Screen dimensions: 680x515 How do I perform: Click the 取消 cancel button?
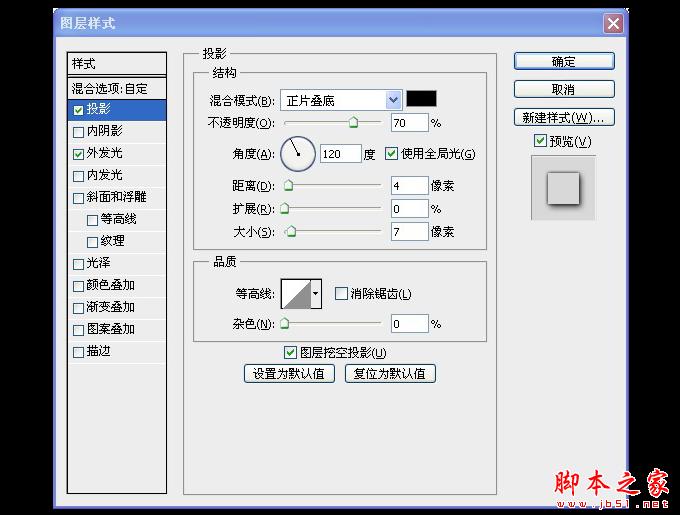click(x=564, y=89)
